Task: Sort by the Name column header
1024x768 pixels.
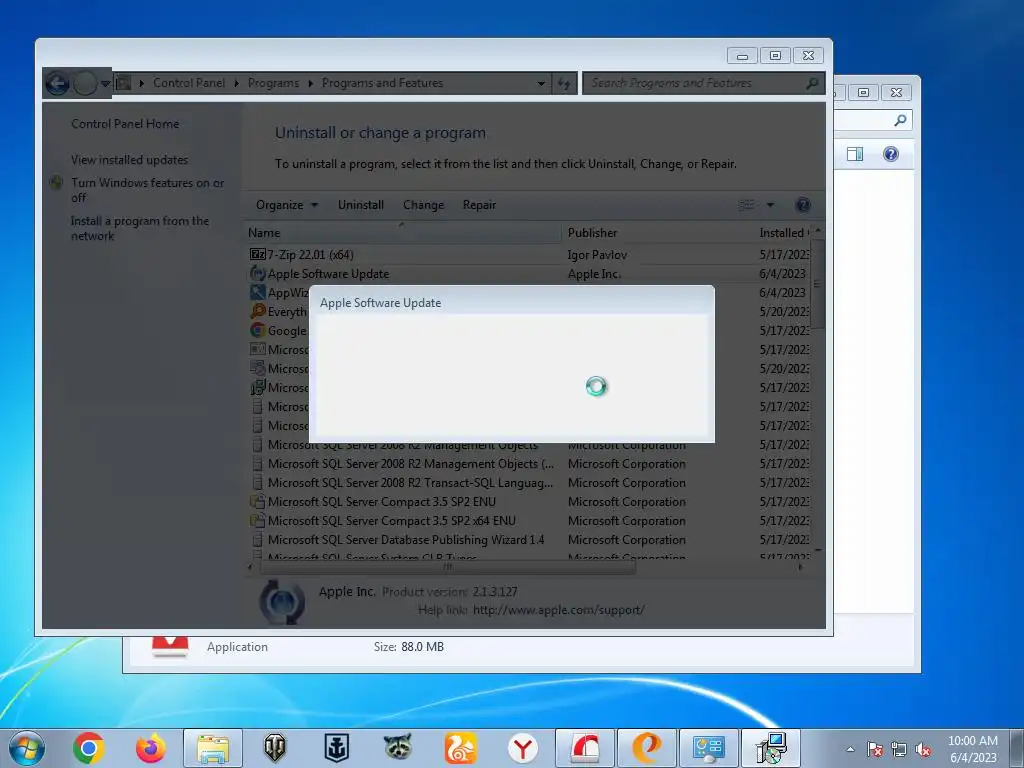Action: (402, 232)
